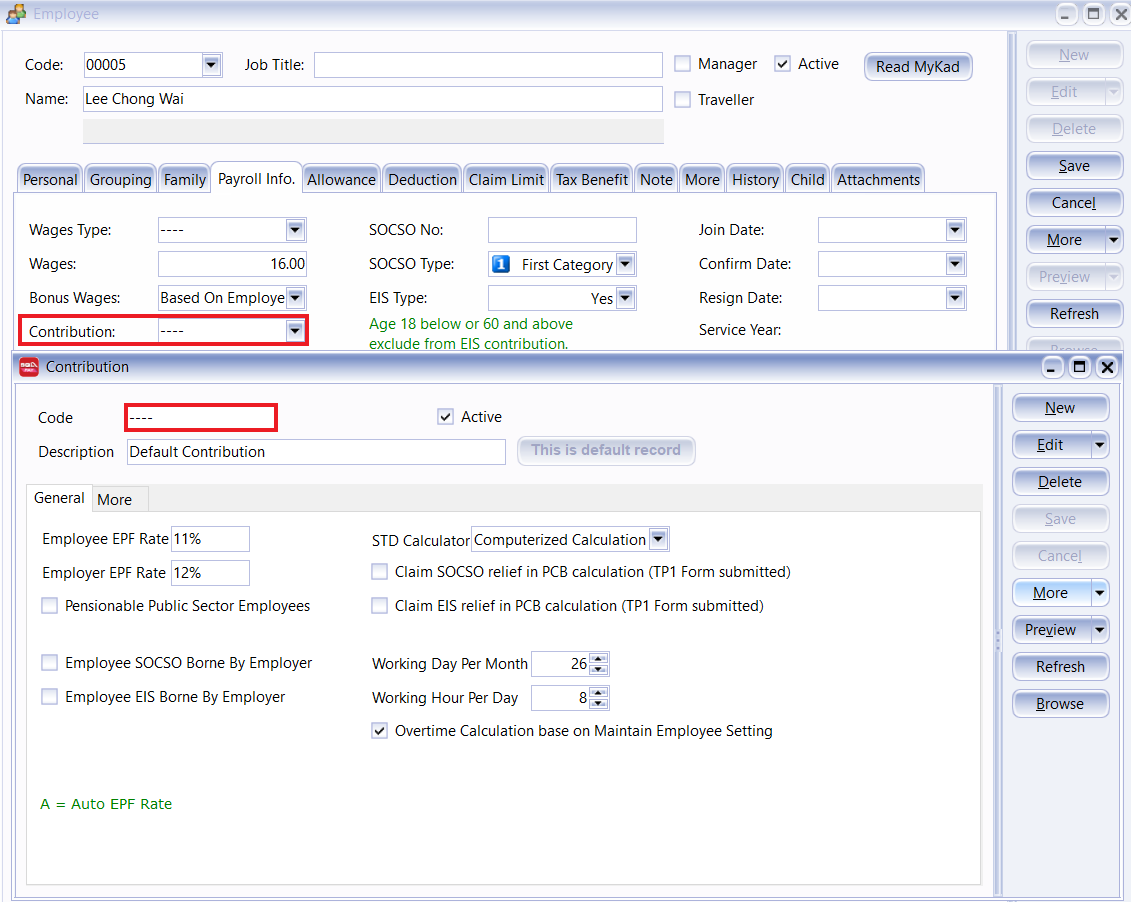Click the SOCSO Type First Category icon

502,264
